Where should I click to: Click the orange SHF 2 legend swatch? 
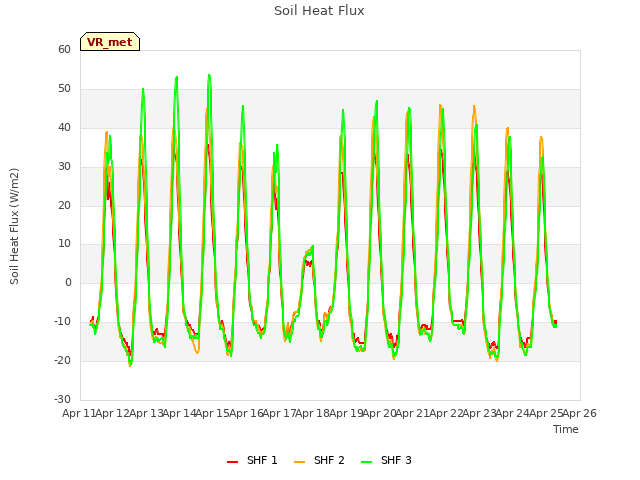299,462
